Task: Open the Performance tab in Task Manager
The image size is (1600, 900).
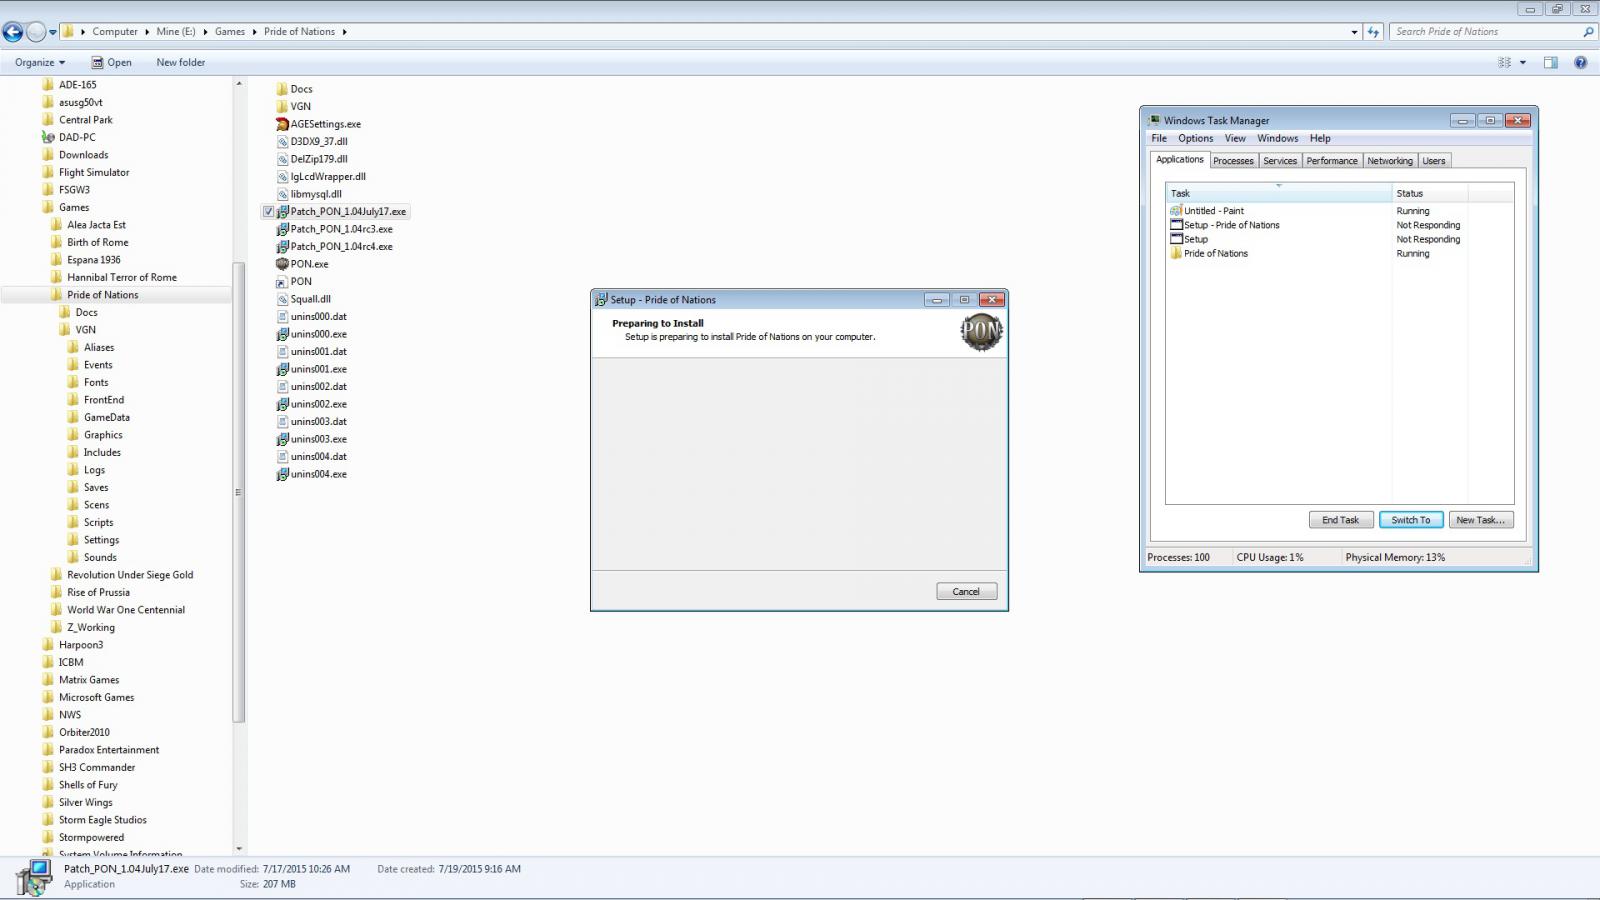Action: click(1331, 161)
